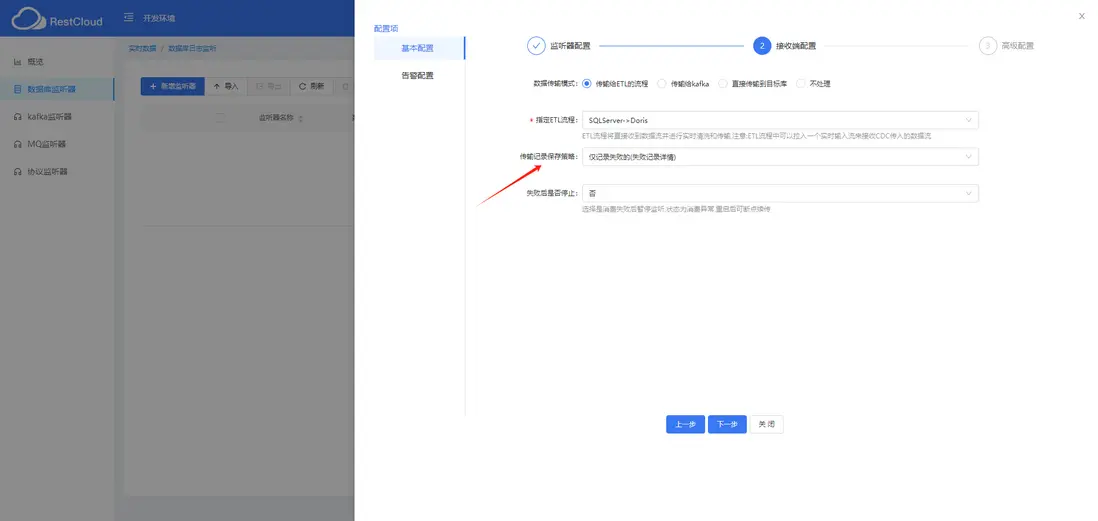Click the refresh icon in 刷新 button
1098x521 pixels.
pyautogui.click(x=303, y=87)
